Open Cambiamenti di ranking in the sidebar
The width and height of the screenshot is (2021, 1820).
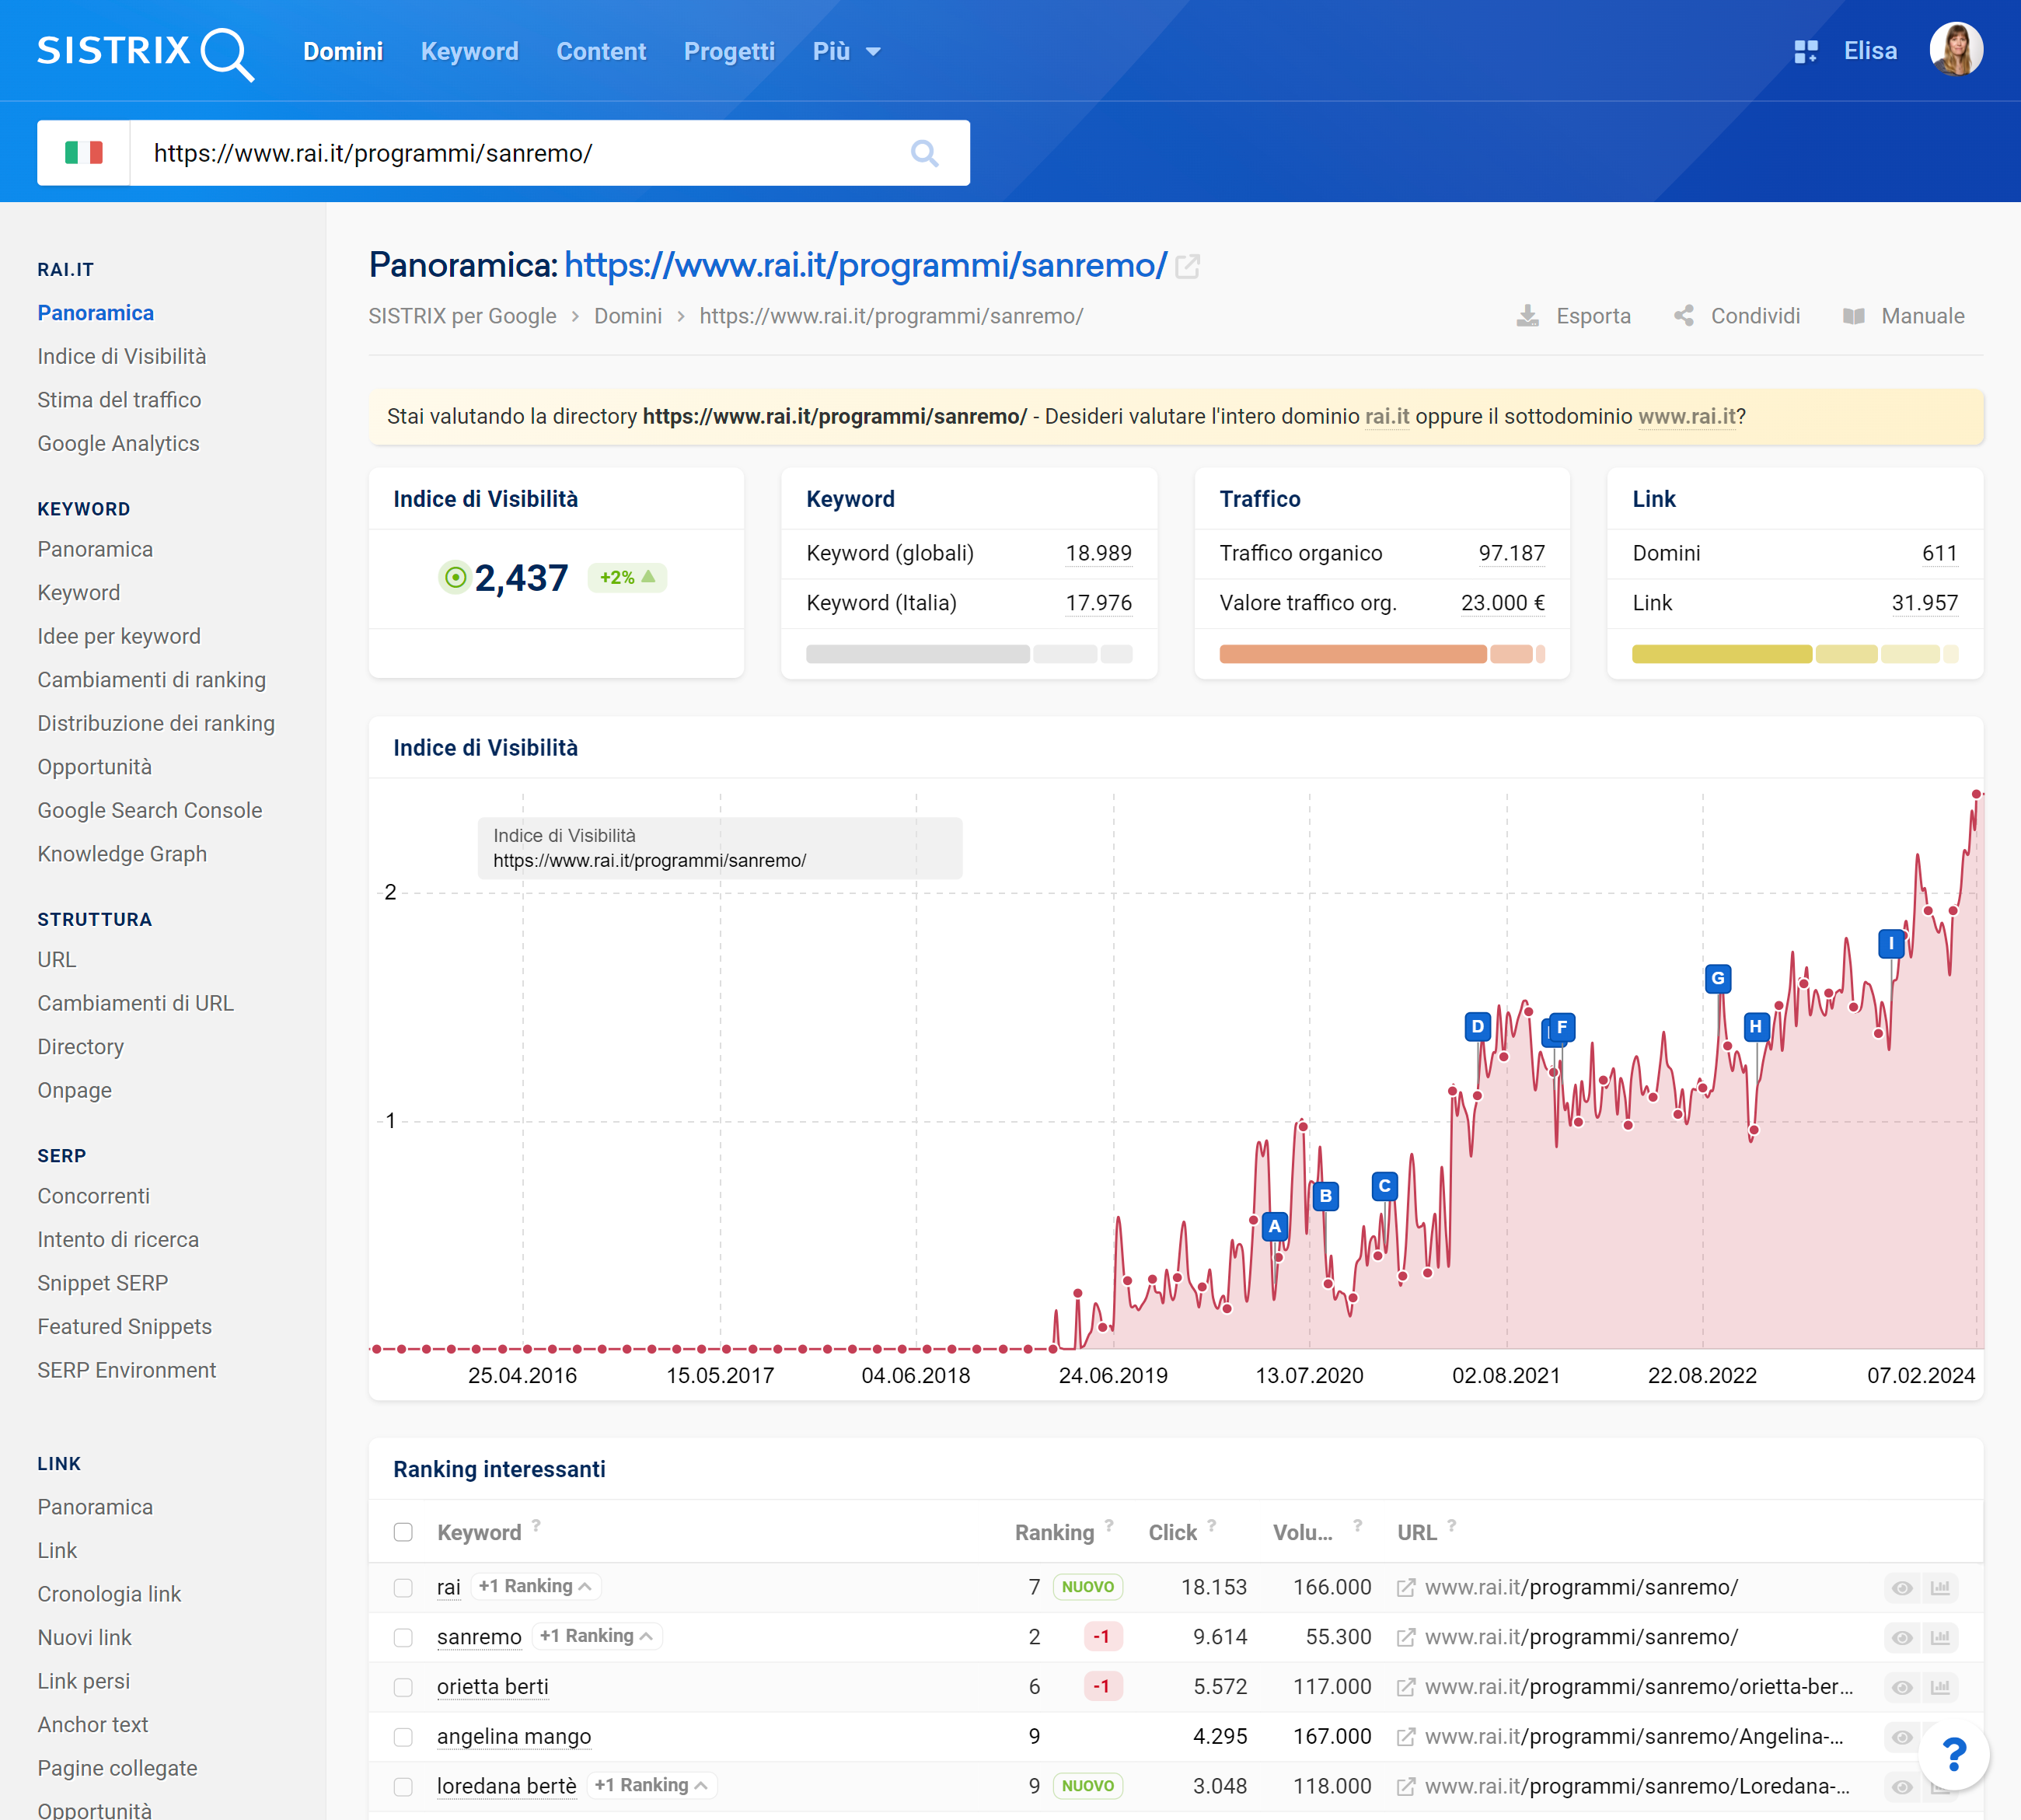[152, 680]
